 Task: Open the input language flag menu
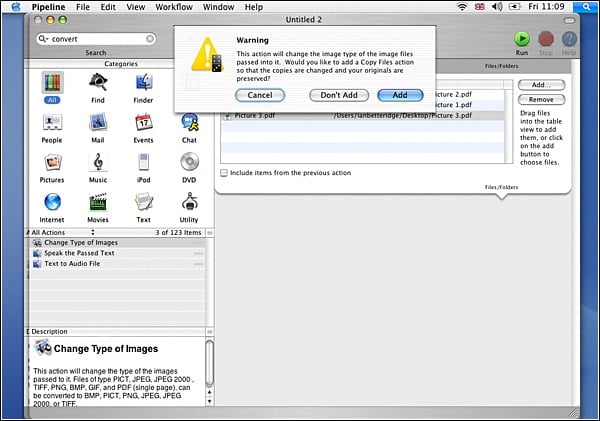click(x=479, y=7)
